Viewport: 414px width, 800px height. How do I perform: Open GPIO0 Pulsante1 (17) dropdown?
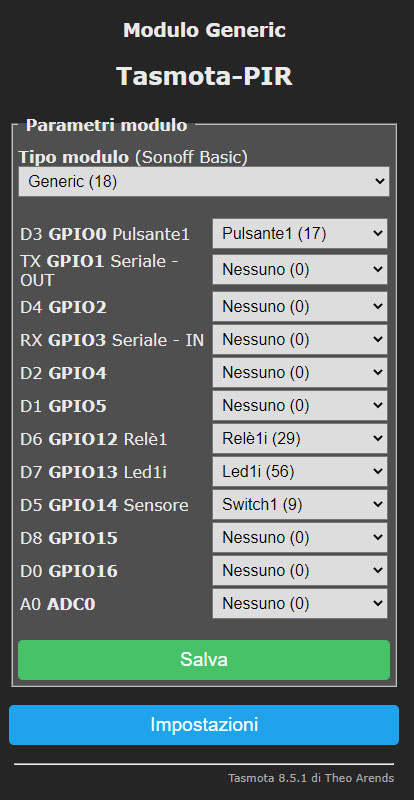coord(300,234)
